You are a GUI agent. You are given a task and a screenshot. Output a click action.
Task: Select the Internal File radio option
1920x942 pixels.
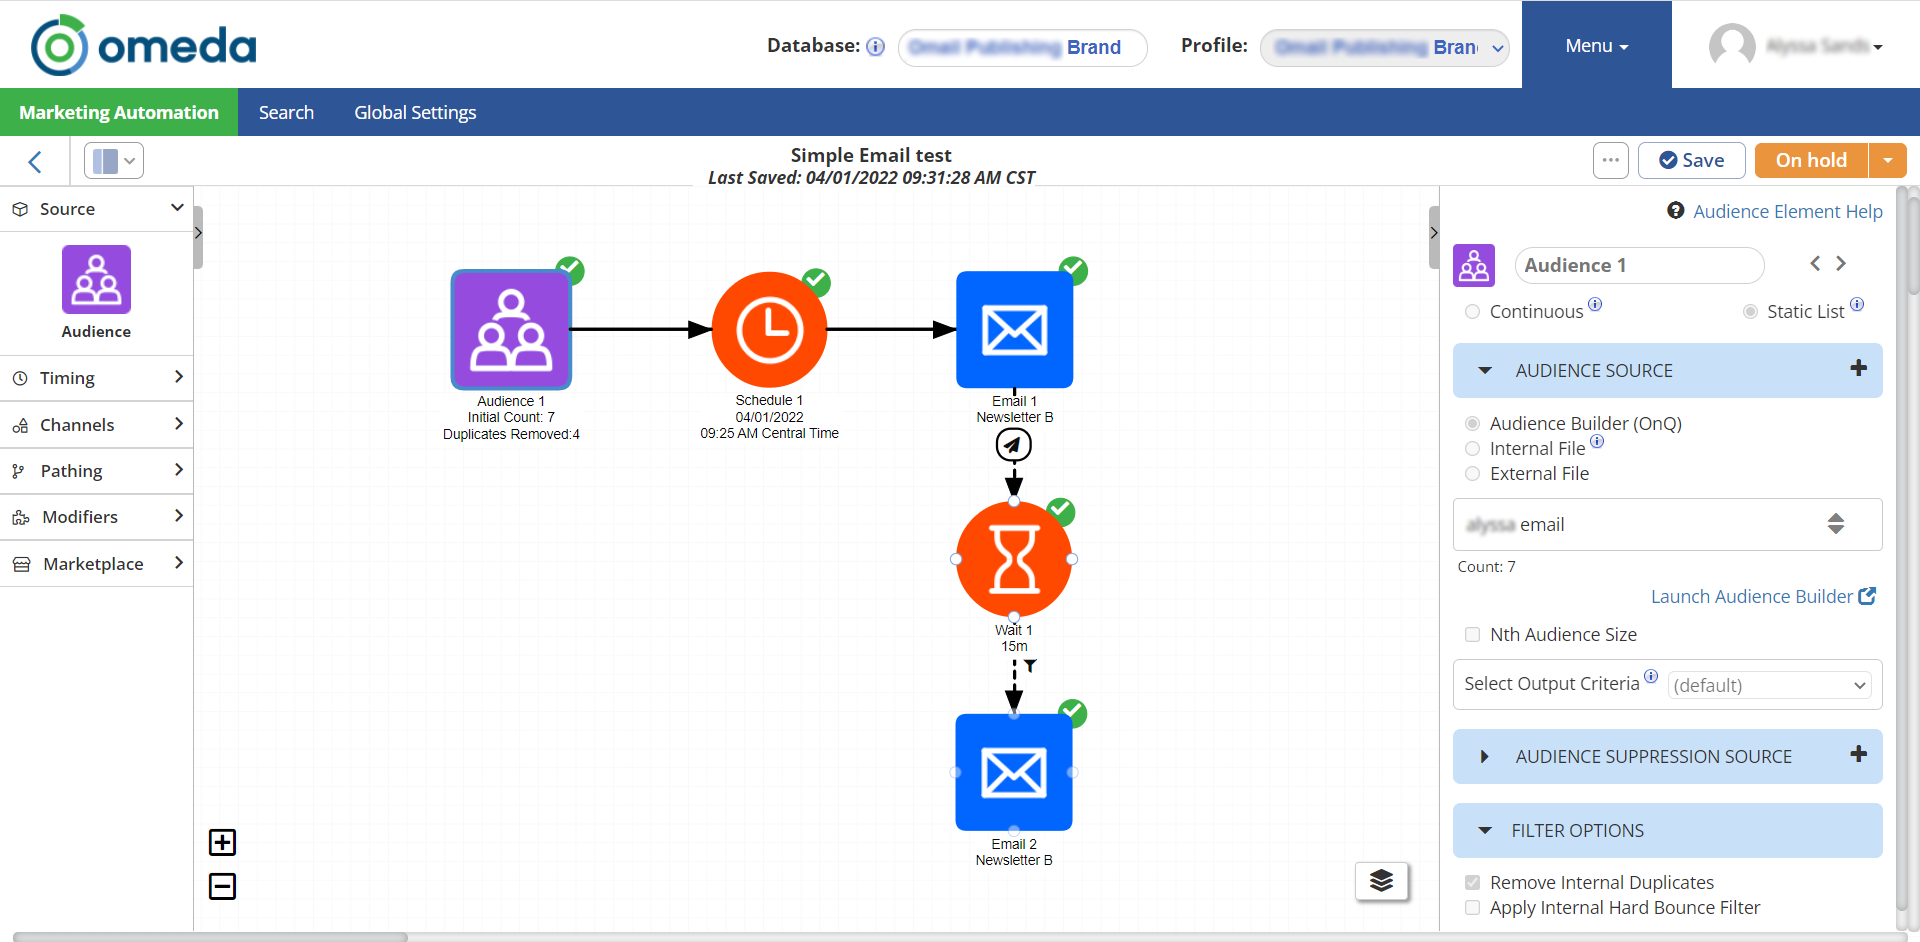[x=1472, y=449]
